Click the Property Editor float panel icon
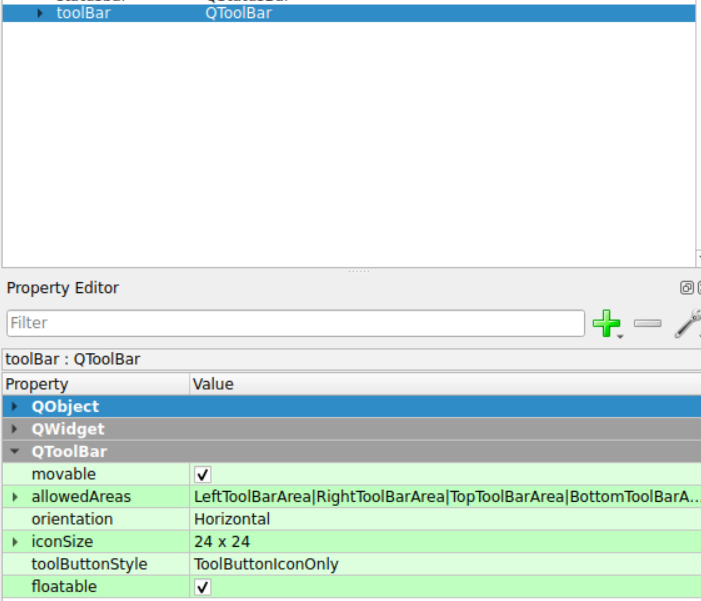The width and height of the screenshot is (701, 601). 687,288
